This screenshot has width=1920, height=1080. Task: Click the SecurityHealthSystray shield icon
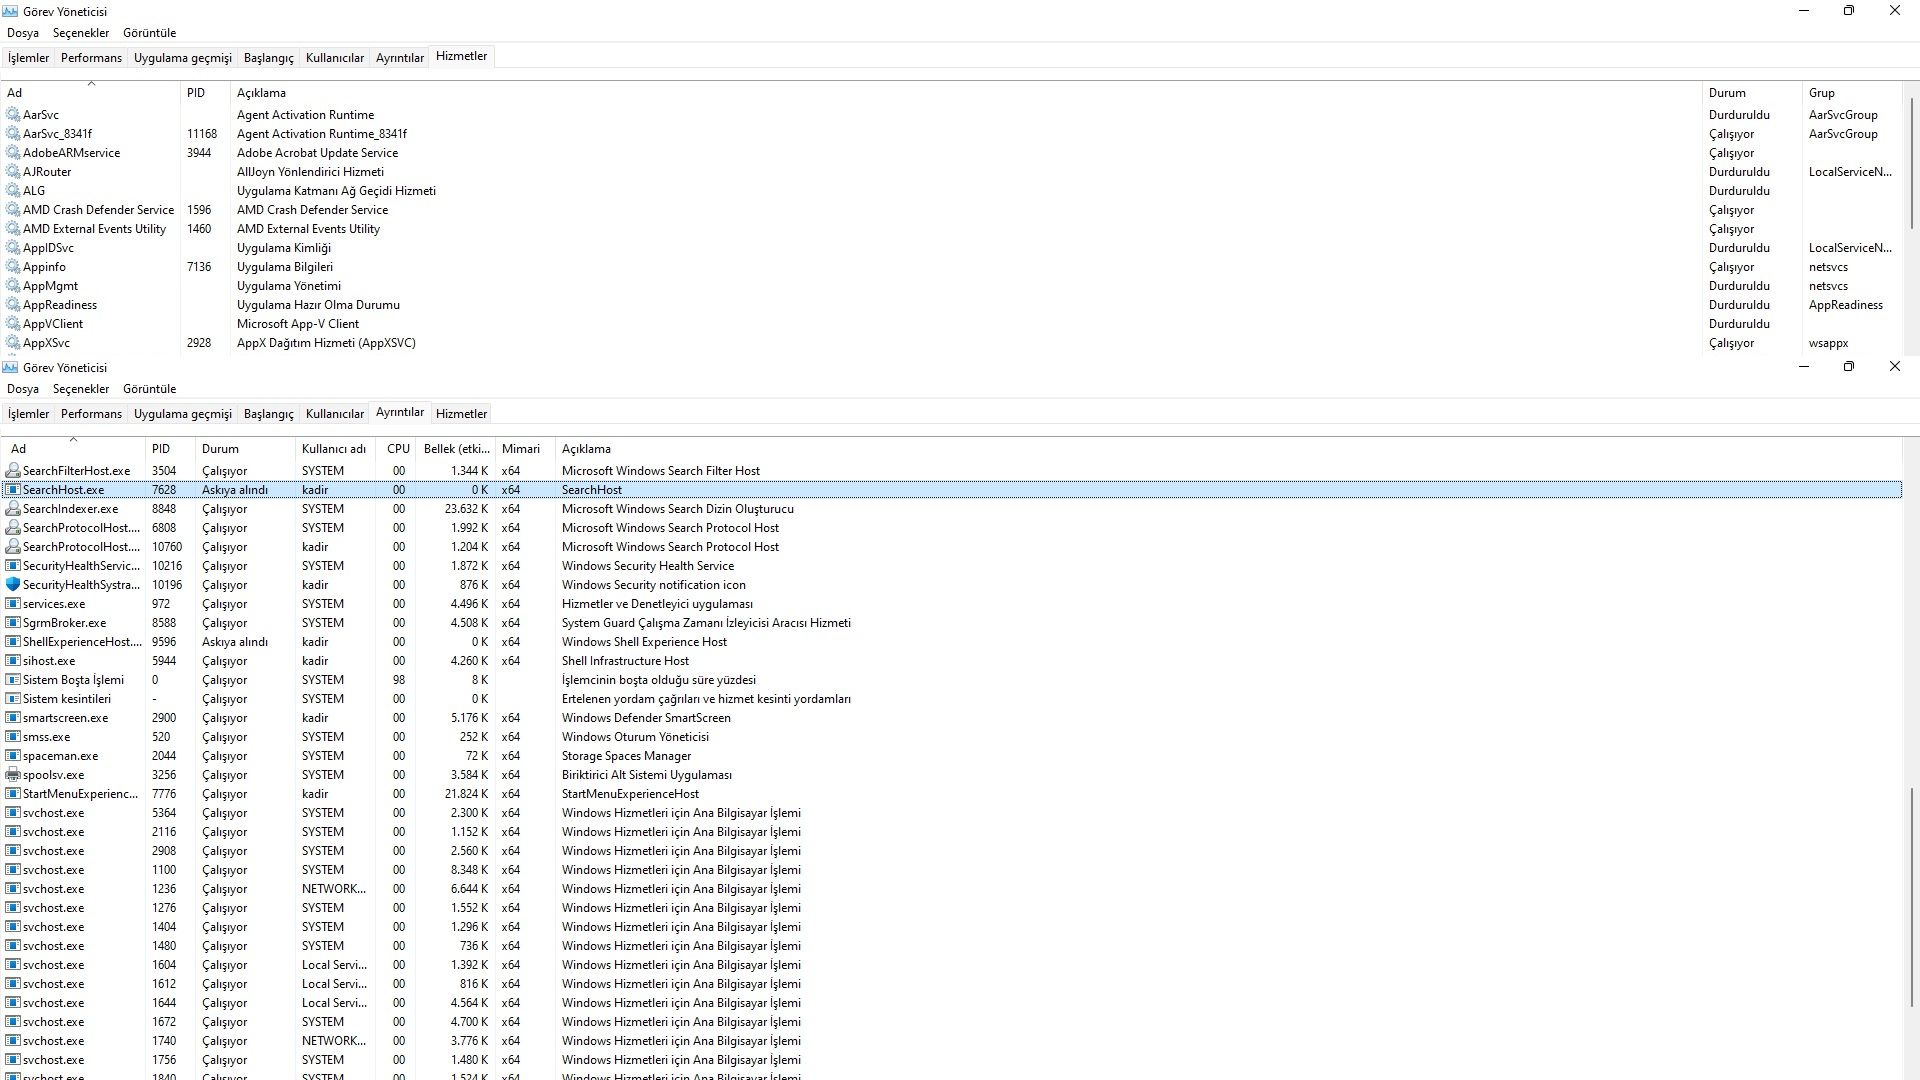click(x=13, y=585)
